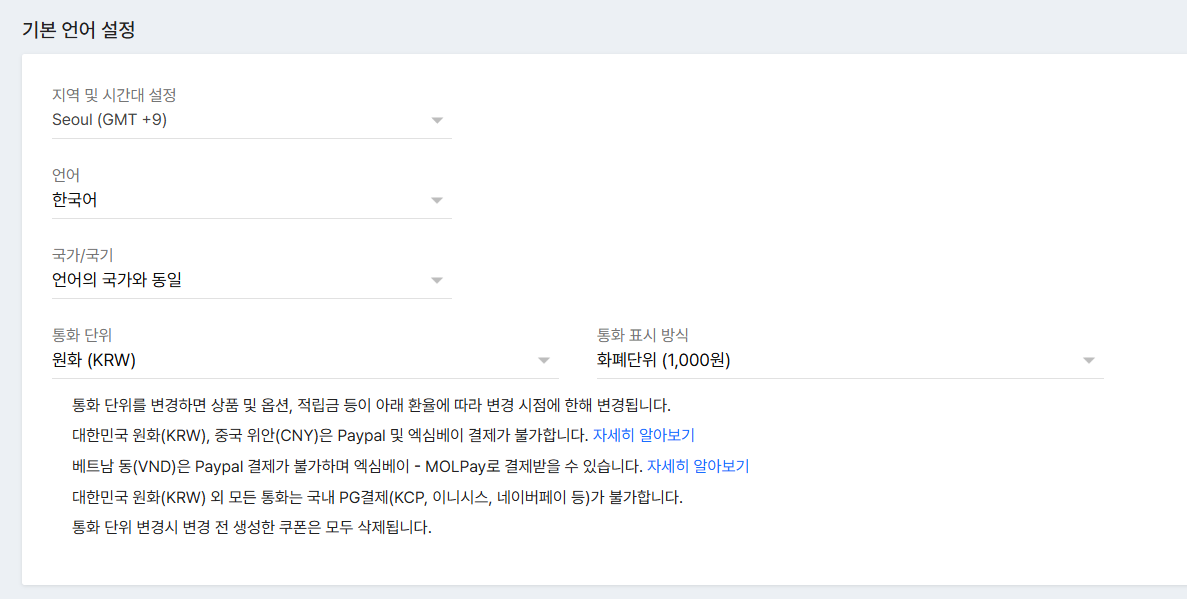Open the Seoul (GMT +9) timezone dropdown
The height and width of the screenshot is (599, 1187).
click(240, 120)
